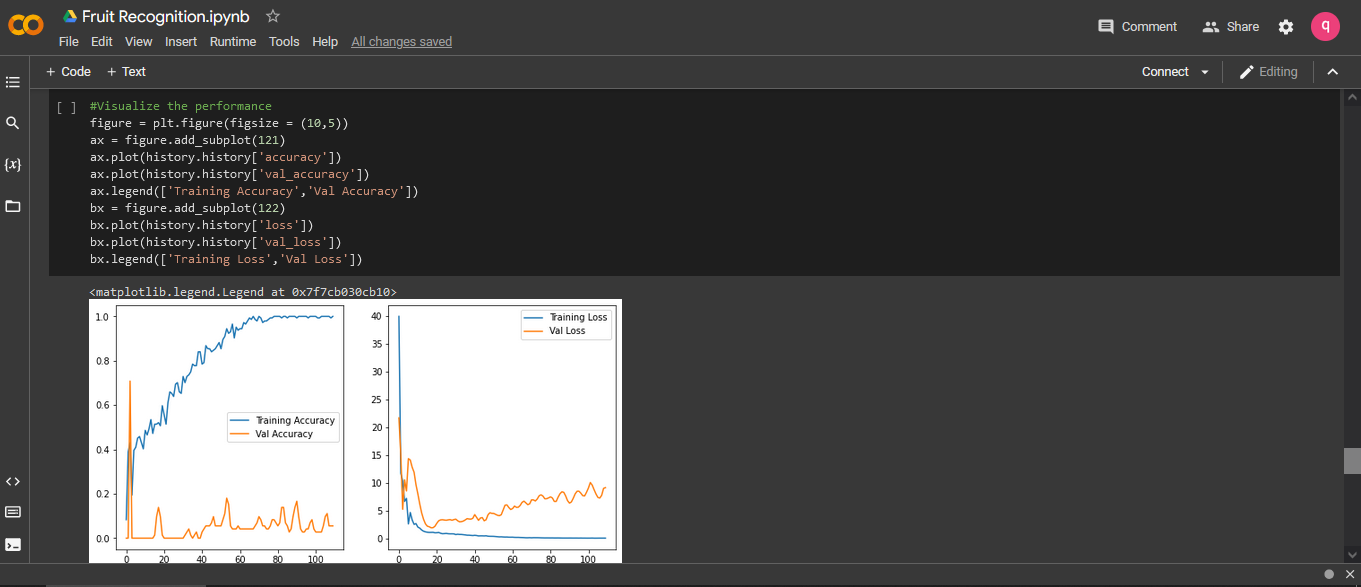Click the loss plot image
This screenshot has width=1361, height=587.
coord(500,428)
